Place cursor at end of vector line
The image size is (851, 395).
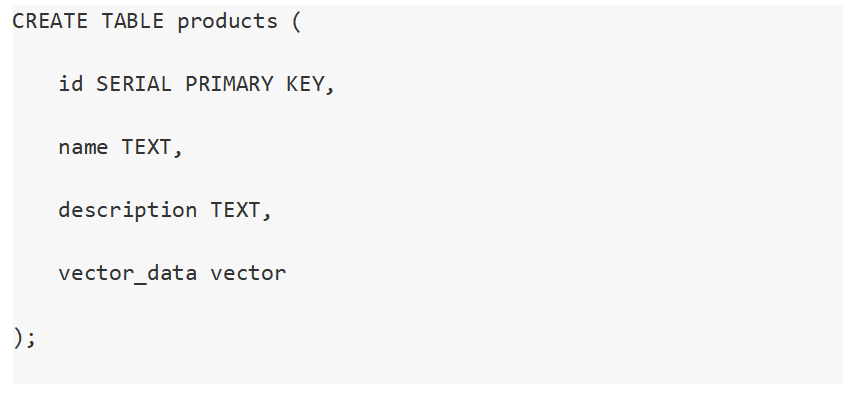pyautogui.click(x=287, y=273)
